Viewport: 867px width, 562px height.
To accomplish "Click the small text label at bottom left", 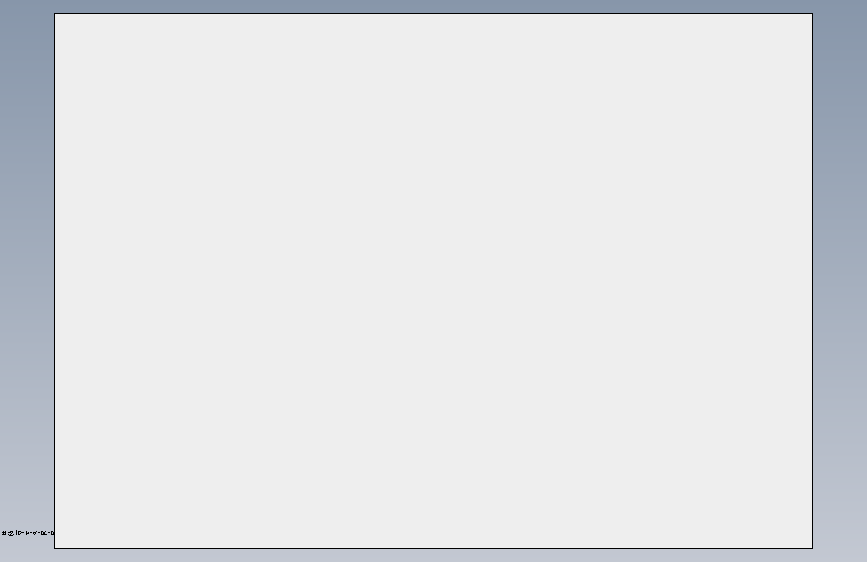I will [x=28, y=533].
